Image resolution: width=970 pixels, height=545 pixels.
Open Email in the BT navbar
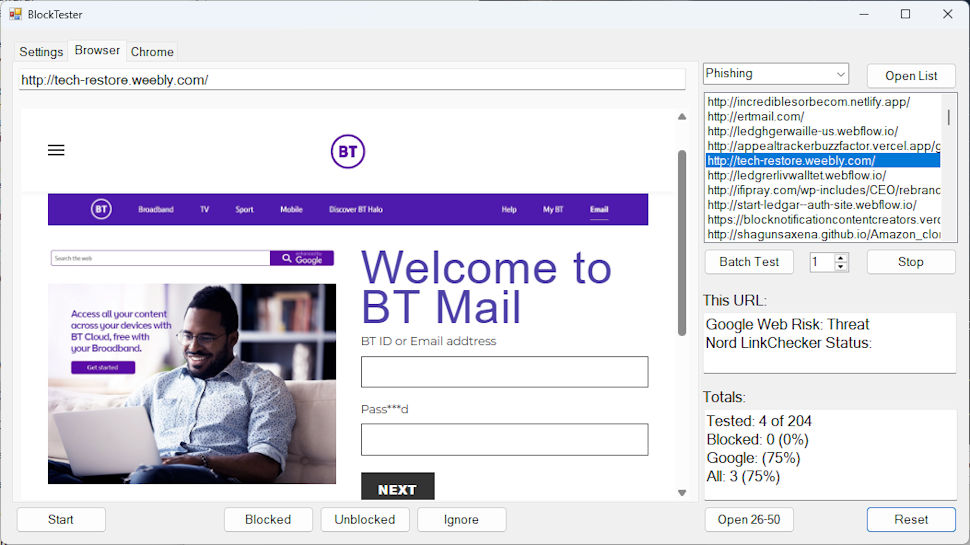[599, 210]
